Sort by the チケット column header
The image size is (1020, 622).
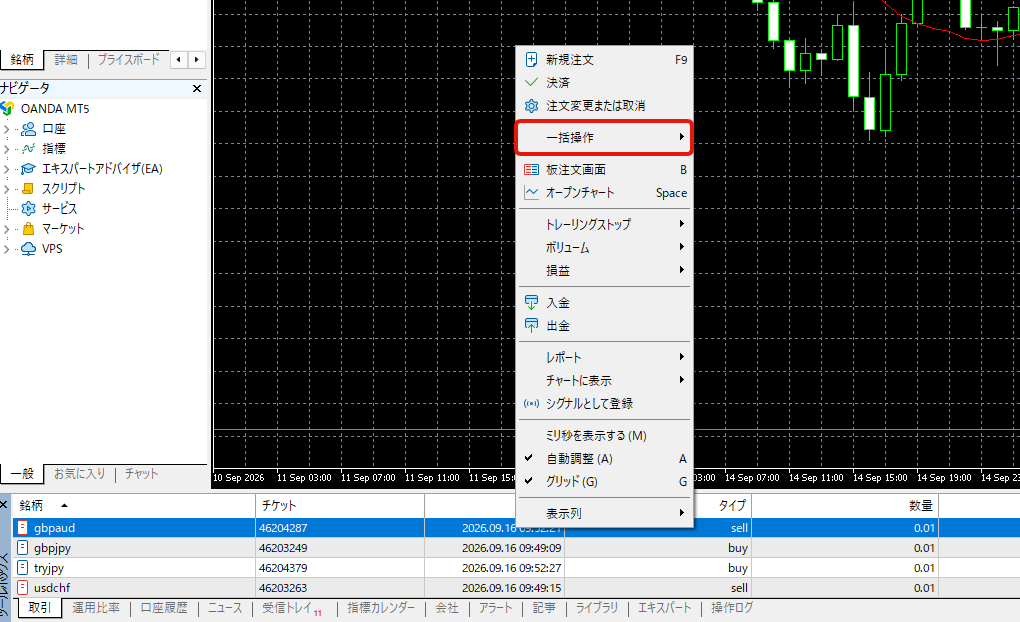[x=340, y=506]
